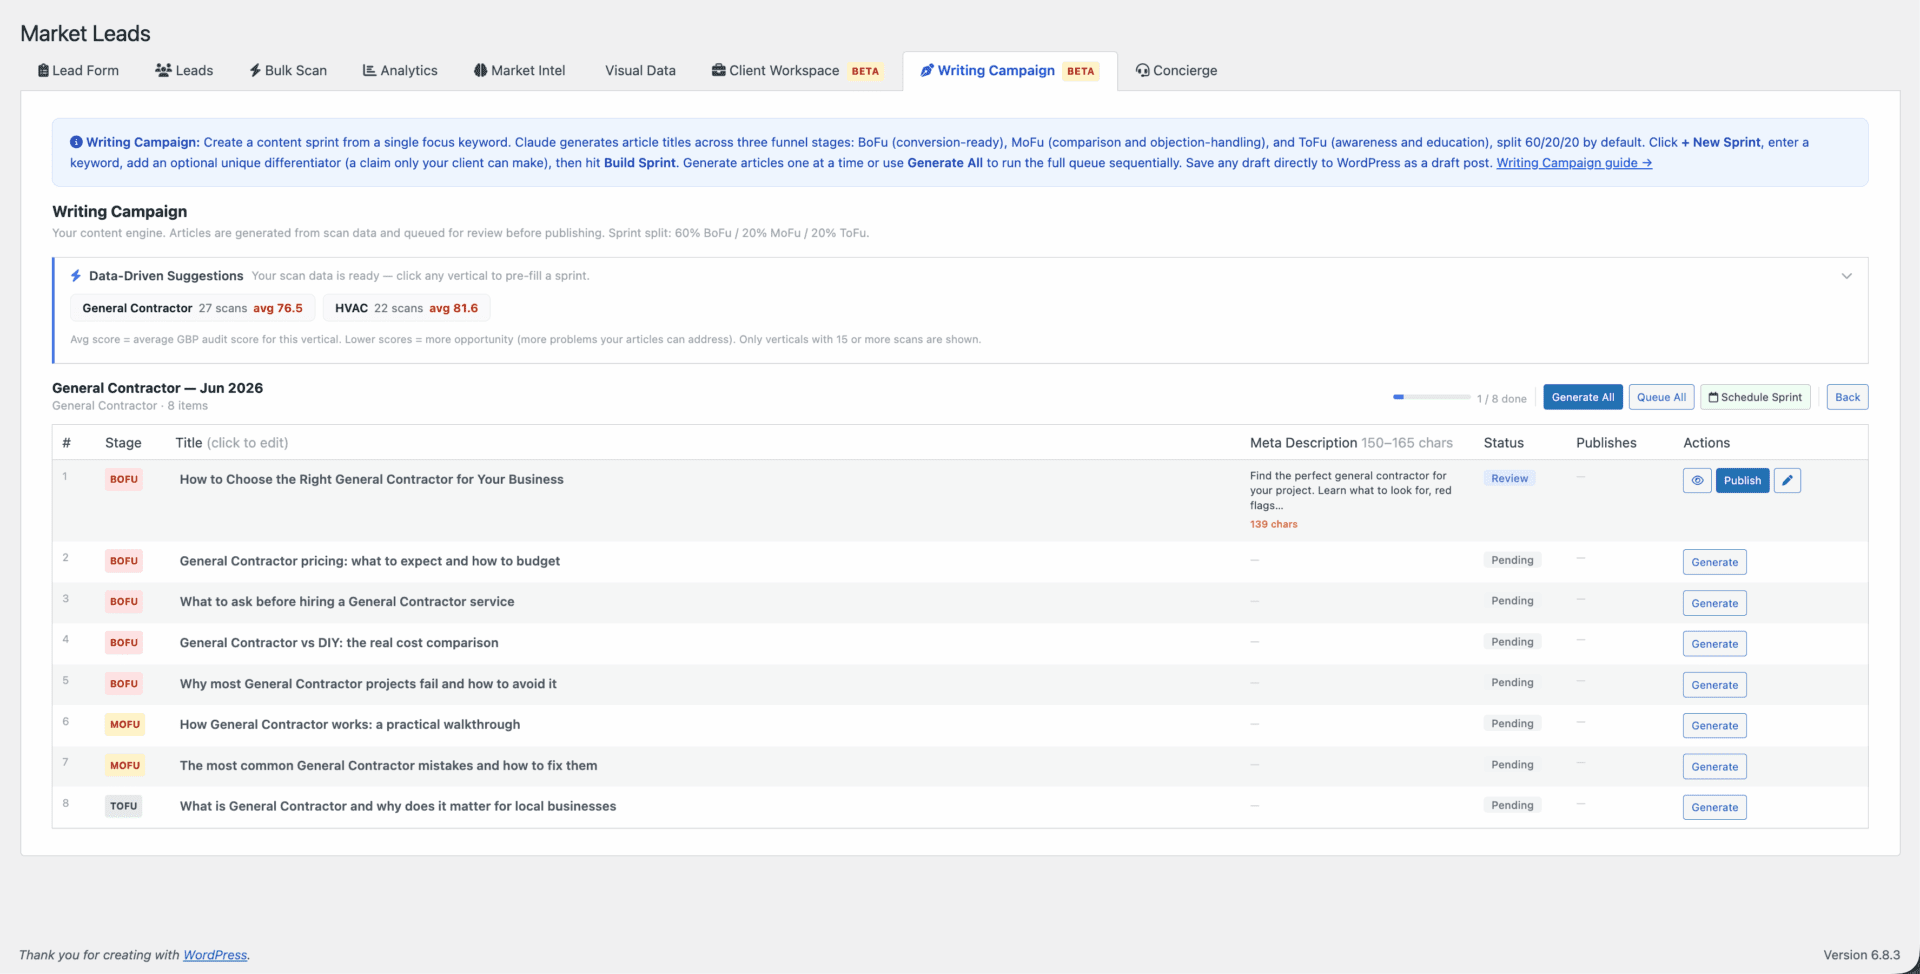This screenshot has width=1920, height=974.
Task: Click the Generate All button
Action: click(1583, 397)
